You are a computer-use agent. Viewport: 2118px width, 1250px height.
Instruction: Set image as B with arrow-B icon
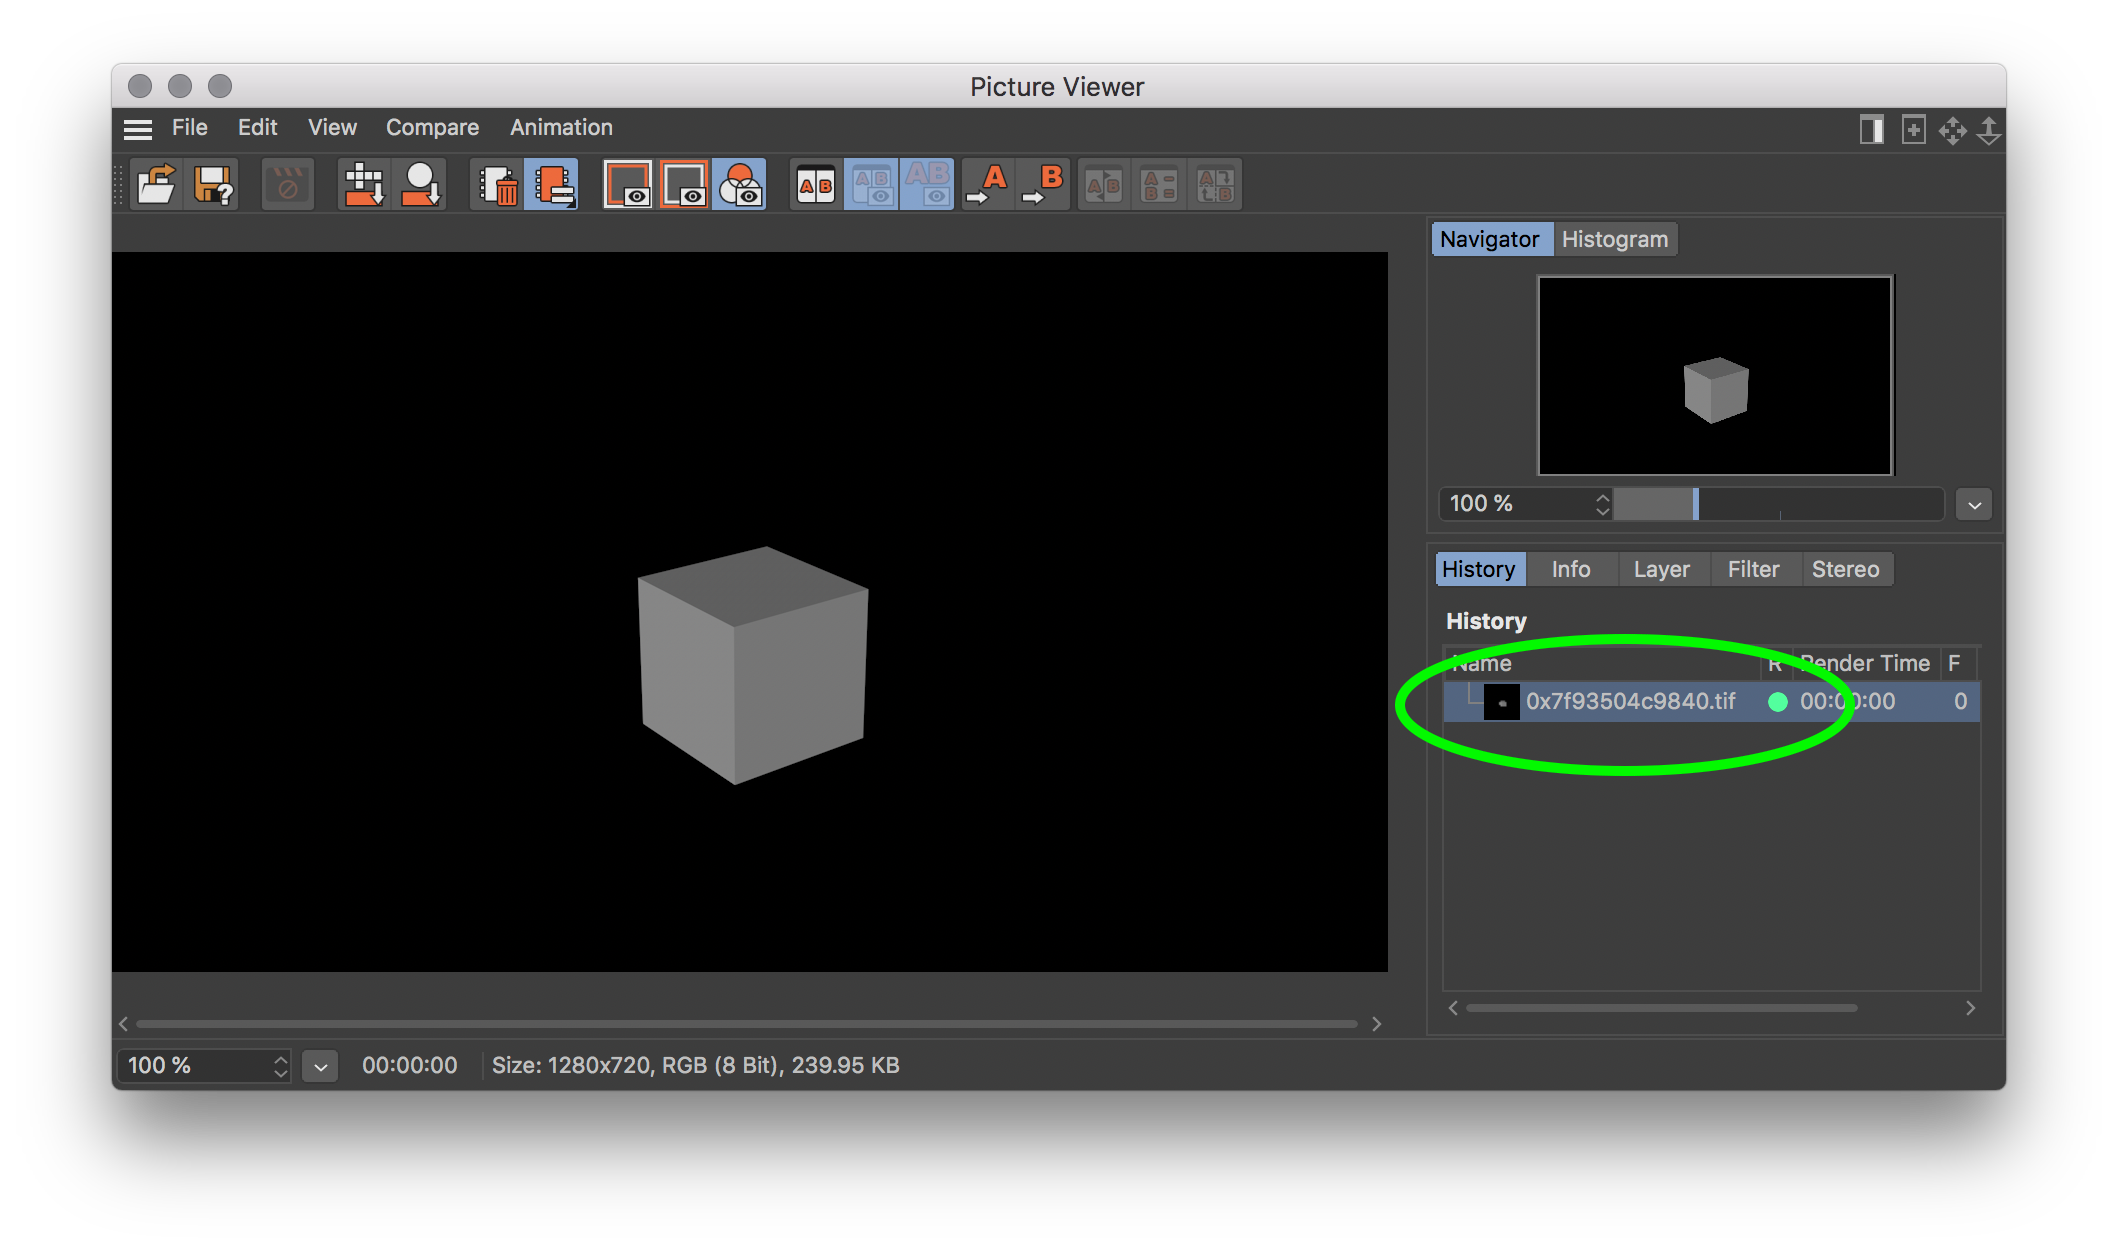tap(1044, 185)
